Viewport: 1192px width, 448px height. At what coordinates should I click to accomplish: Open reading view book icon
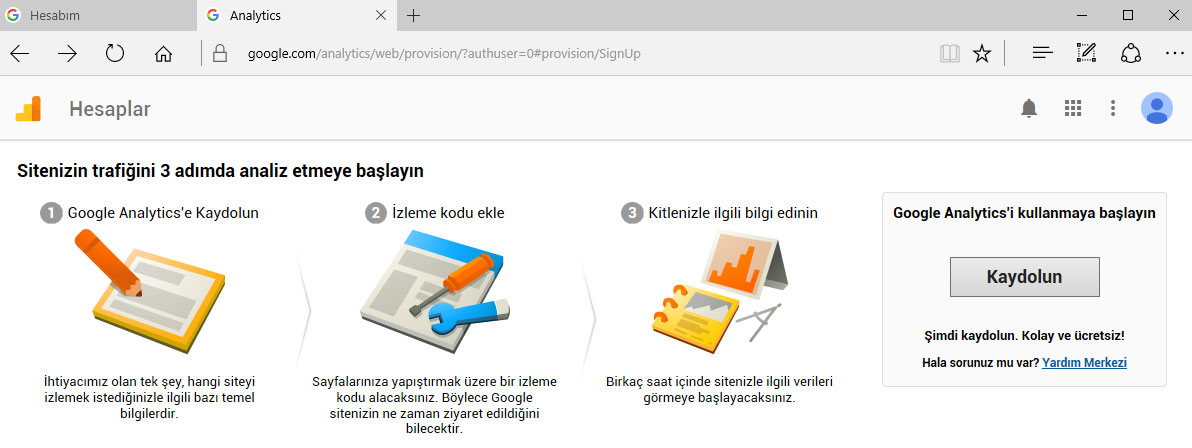click(x=949, y=53)
